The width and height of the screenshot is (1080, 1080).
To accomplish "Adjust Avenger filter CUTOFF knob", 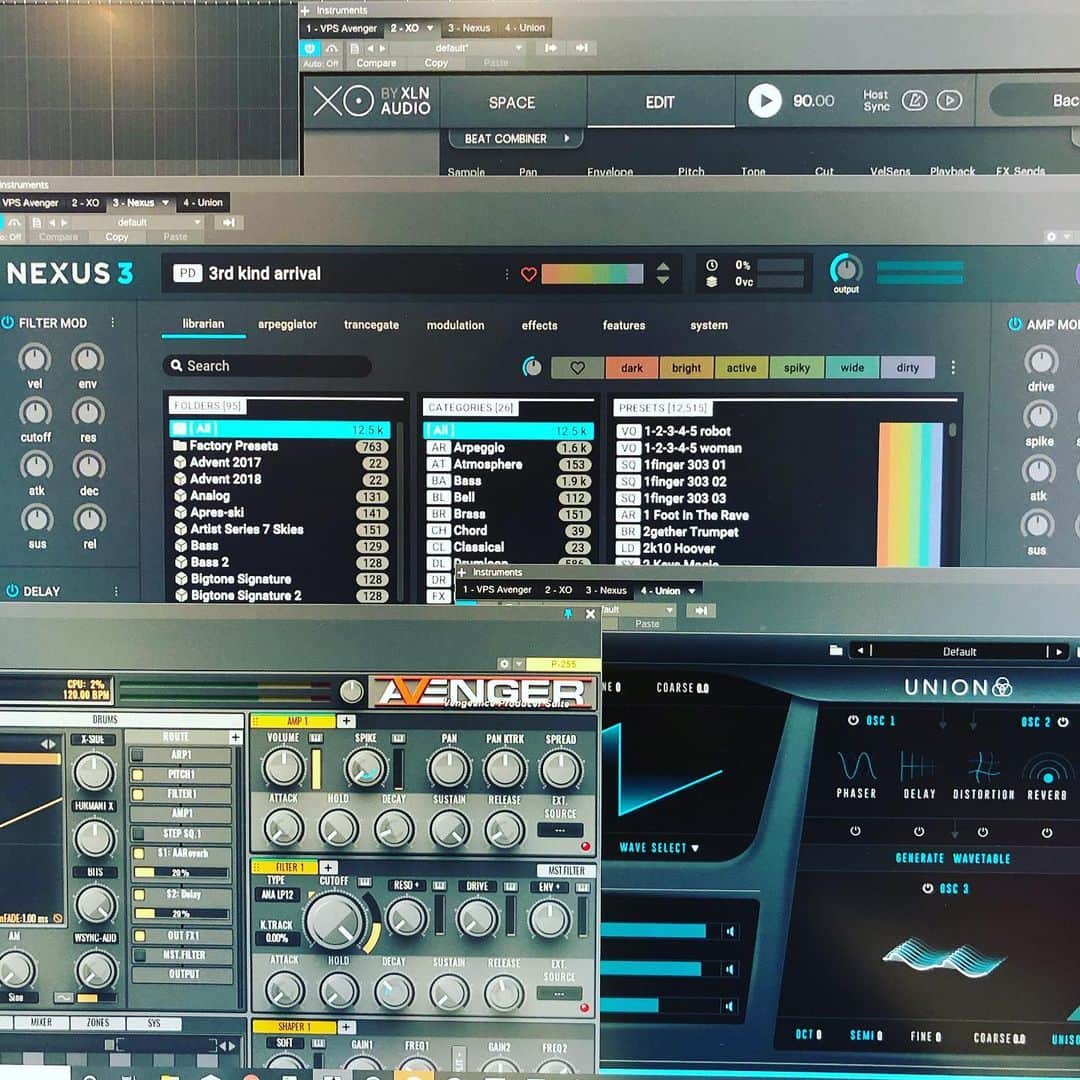I will coord(337,922).
